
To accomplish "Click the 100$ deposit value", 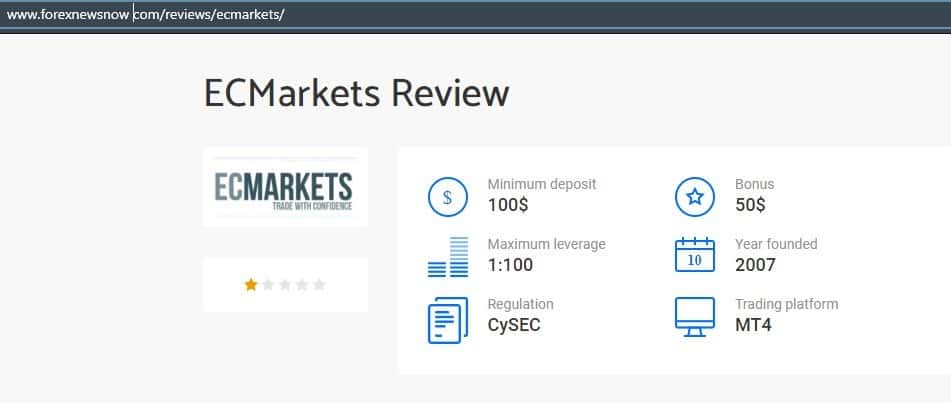I will click(508, 205).
